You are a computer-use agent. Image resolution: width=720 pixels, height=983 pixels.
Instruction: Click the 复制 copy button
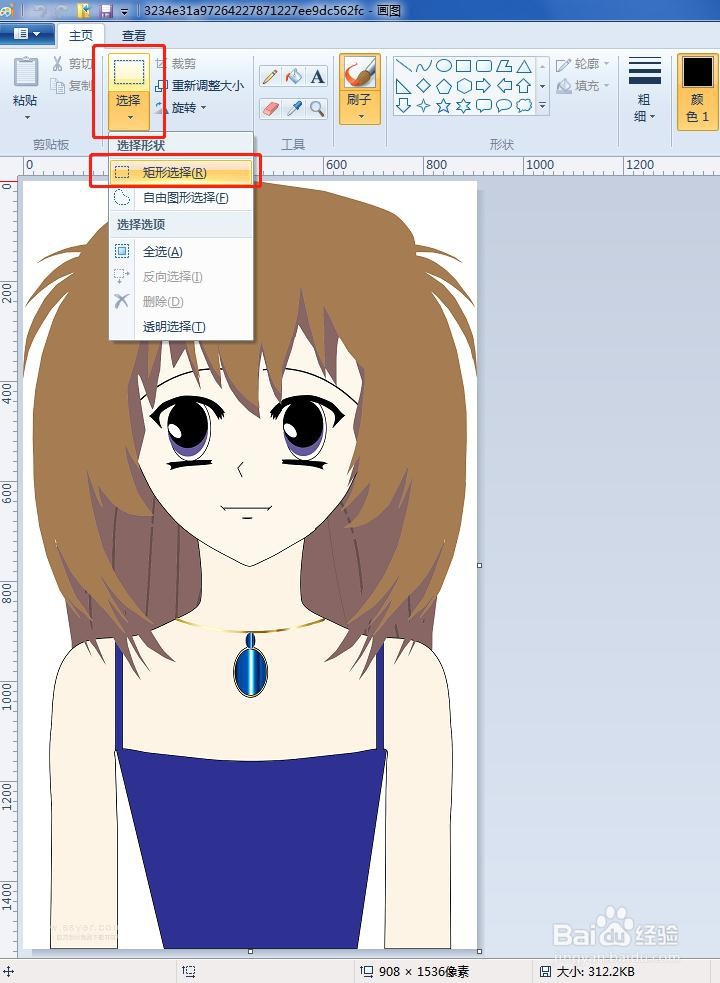[x=71, y=85]
